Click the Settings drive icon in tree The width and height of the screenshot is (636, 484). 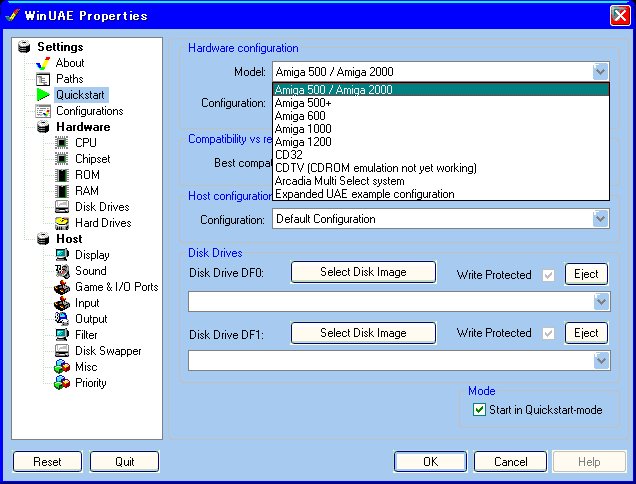click(x=24, y=47)
